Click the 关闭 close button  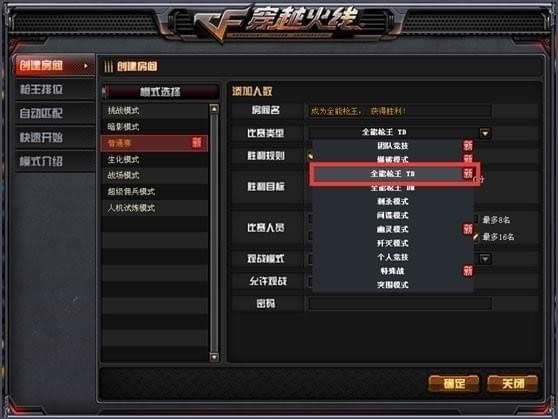pyautogui.click(x=512, y=383)
